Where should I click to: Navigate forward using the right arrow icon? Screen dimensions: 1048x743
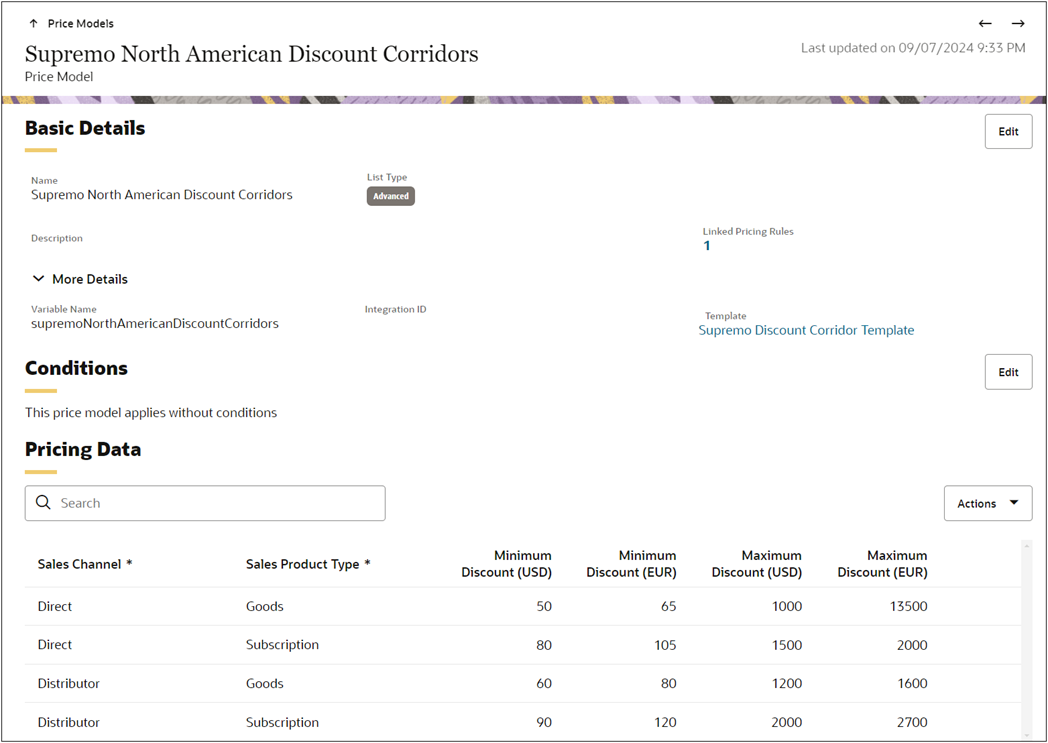1018,23
